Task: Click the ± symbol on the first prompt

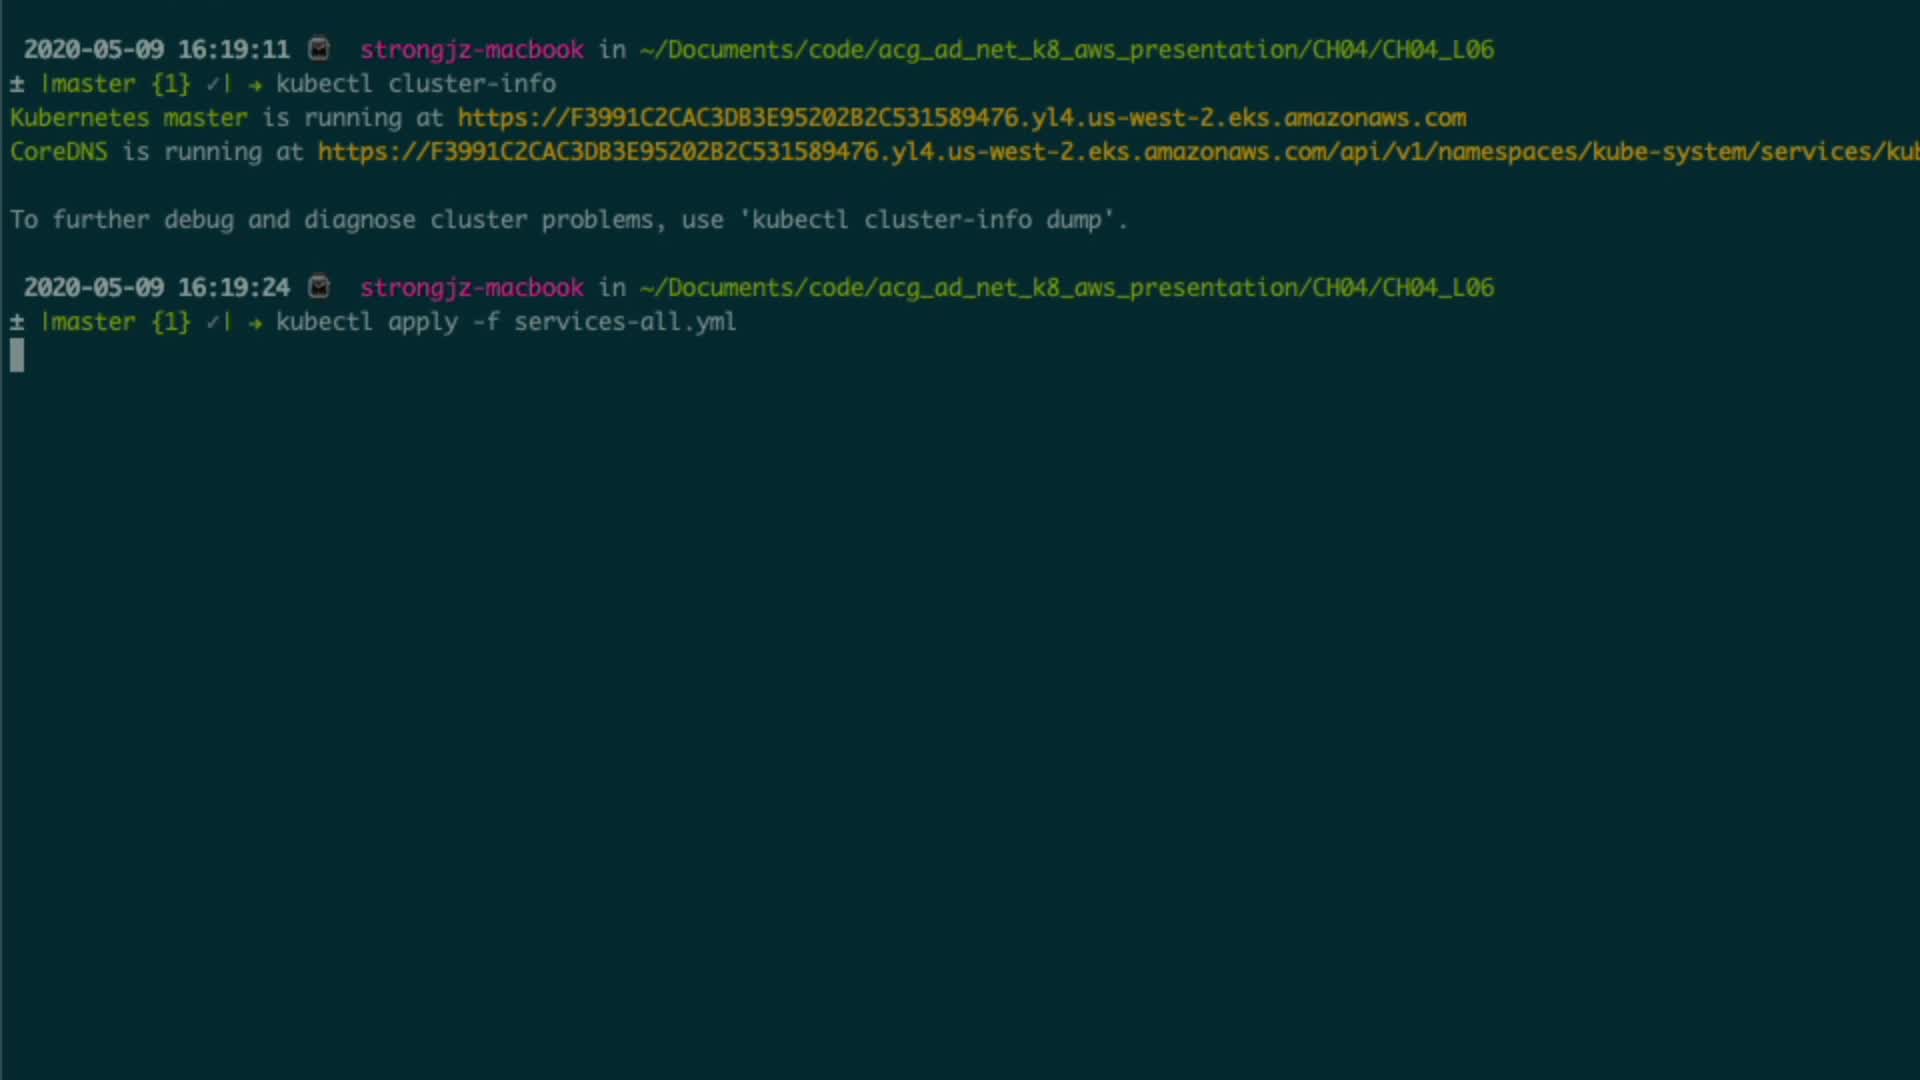Action: click(17, 84)
